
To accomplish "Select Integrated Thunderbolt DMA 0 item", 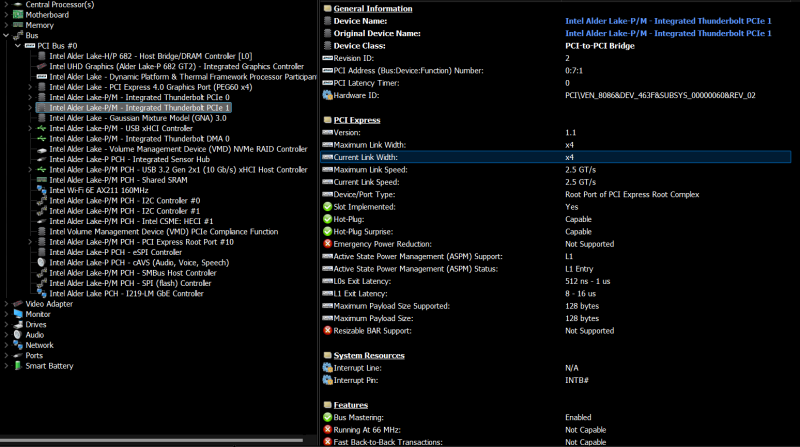I will tap(139, 139).
